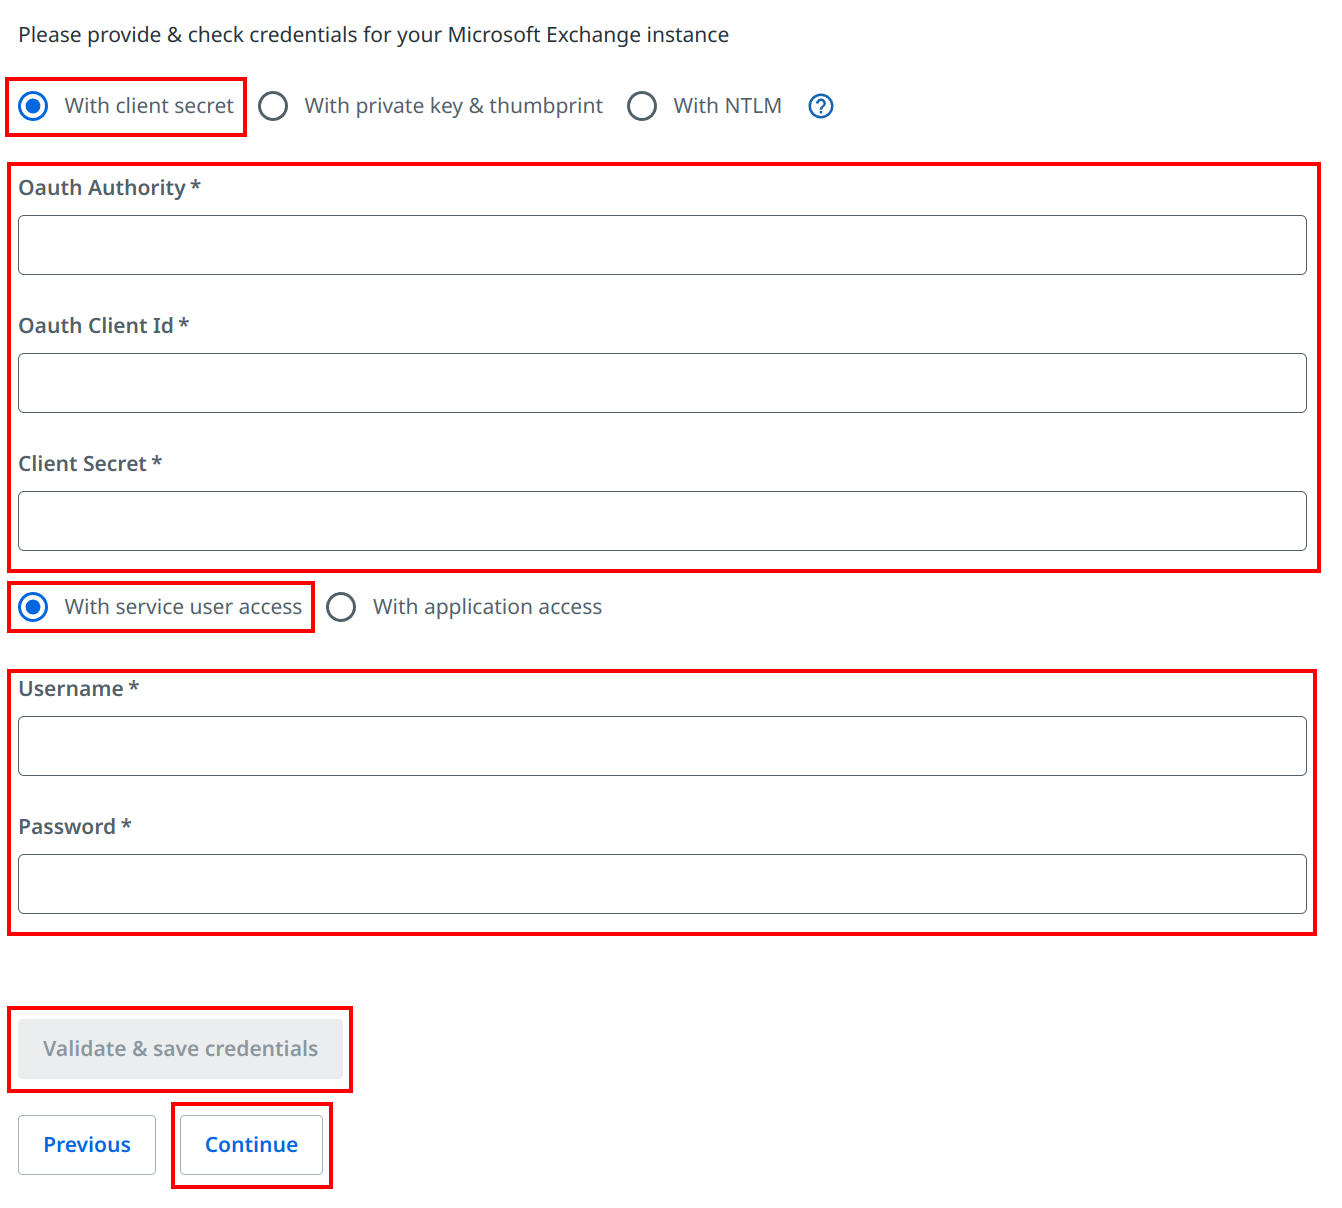Click the Microsoft Exchange credentials instruction text
The height and width of the screenshot is (1208, 1342).
tap(373, 35)
